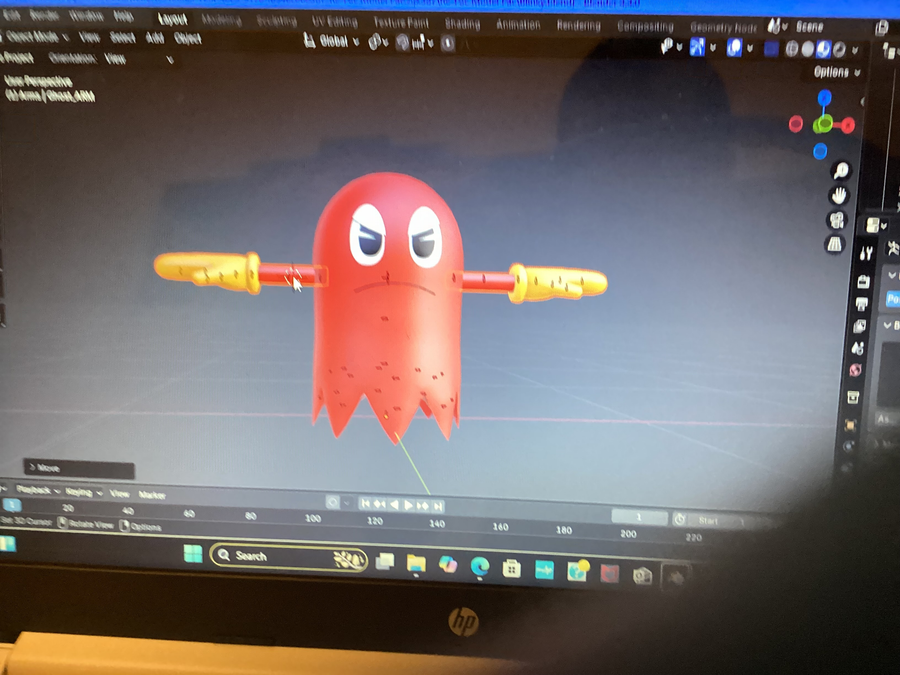Image resolution: width=900 pixels, height=675 pixels.
Task: Open the Texture Paint workspace
Action: click(x=401, y=22)
